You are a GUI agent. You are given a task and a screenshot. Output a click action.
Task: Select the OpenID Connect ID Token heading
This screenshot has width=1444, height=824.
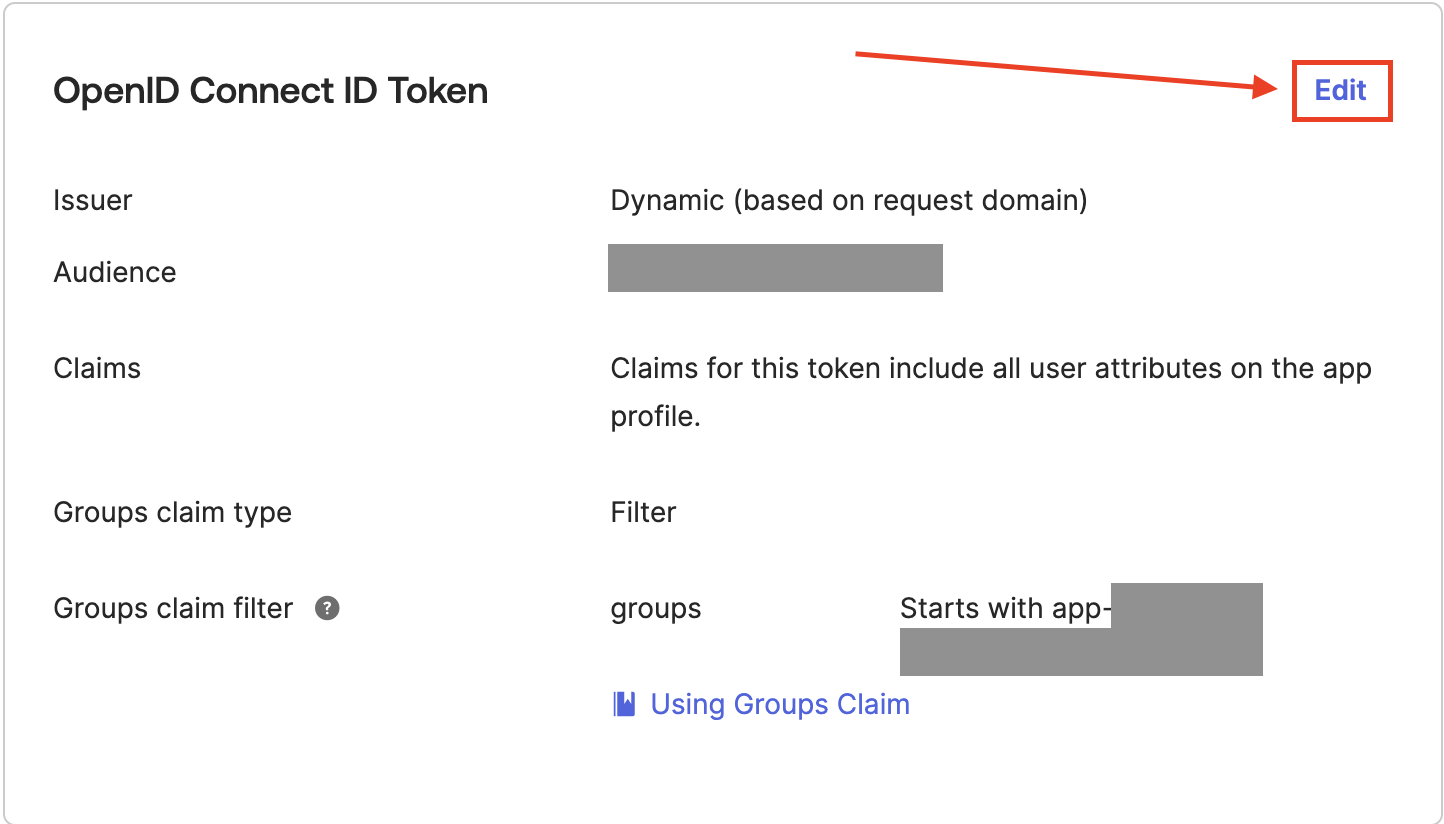271,91
